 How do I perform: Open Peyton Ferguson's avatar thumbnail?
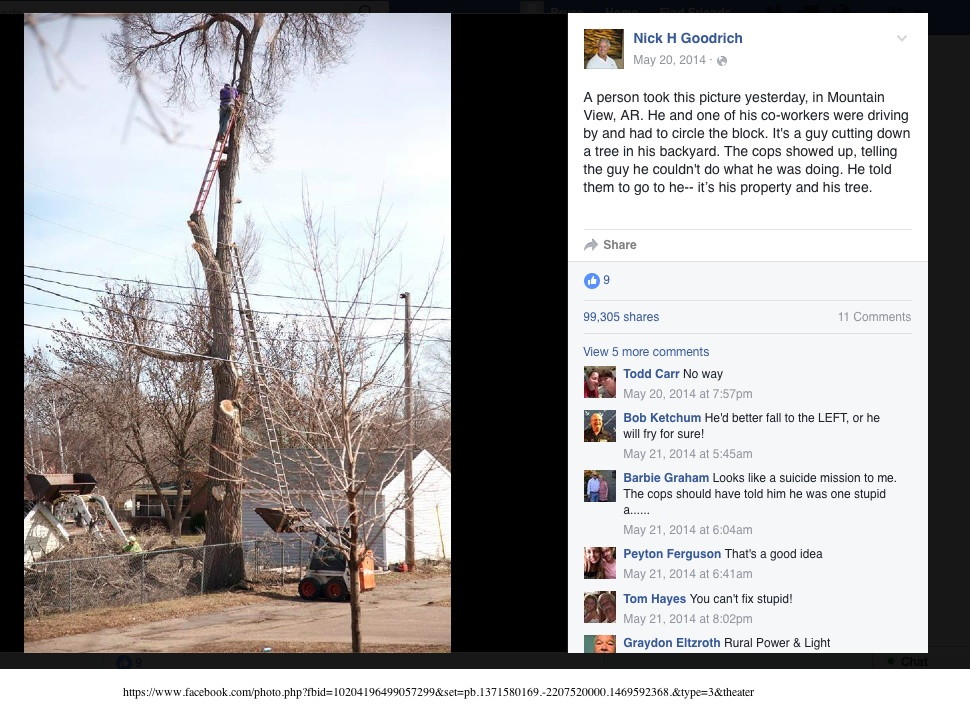[599, 562]
